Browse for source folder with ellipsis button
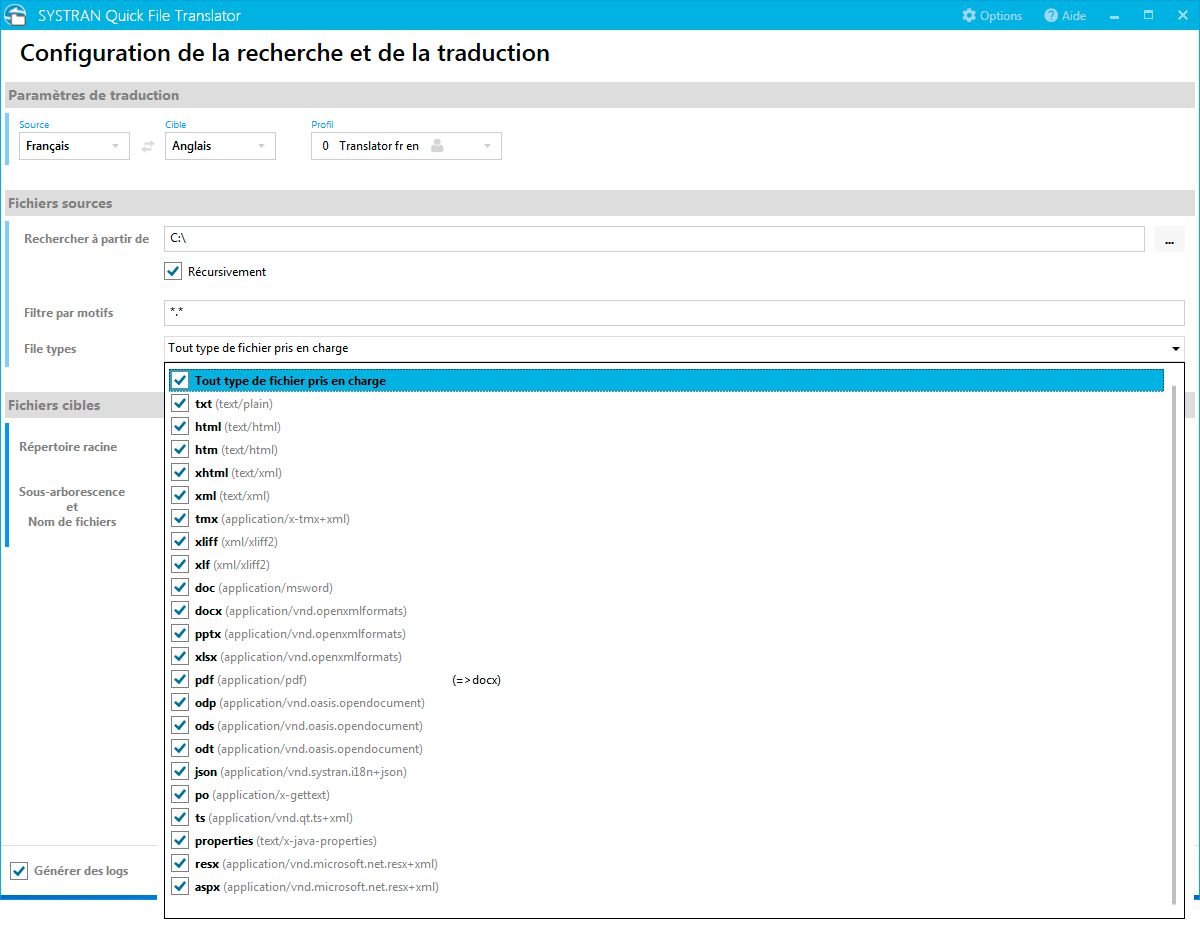Image resolution: width=1200 pixels, height=950 pixels. pos(1169,239)
